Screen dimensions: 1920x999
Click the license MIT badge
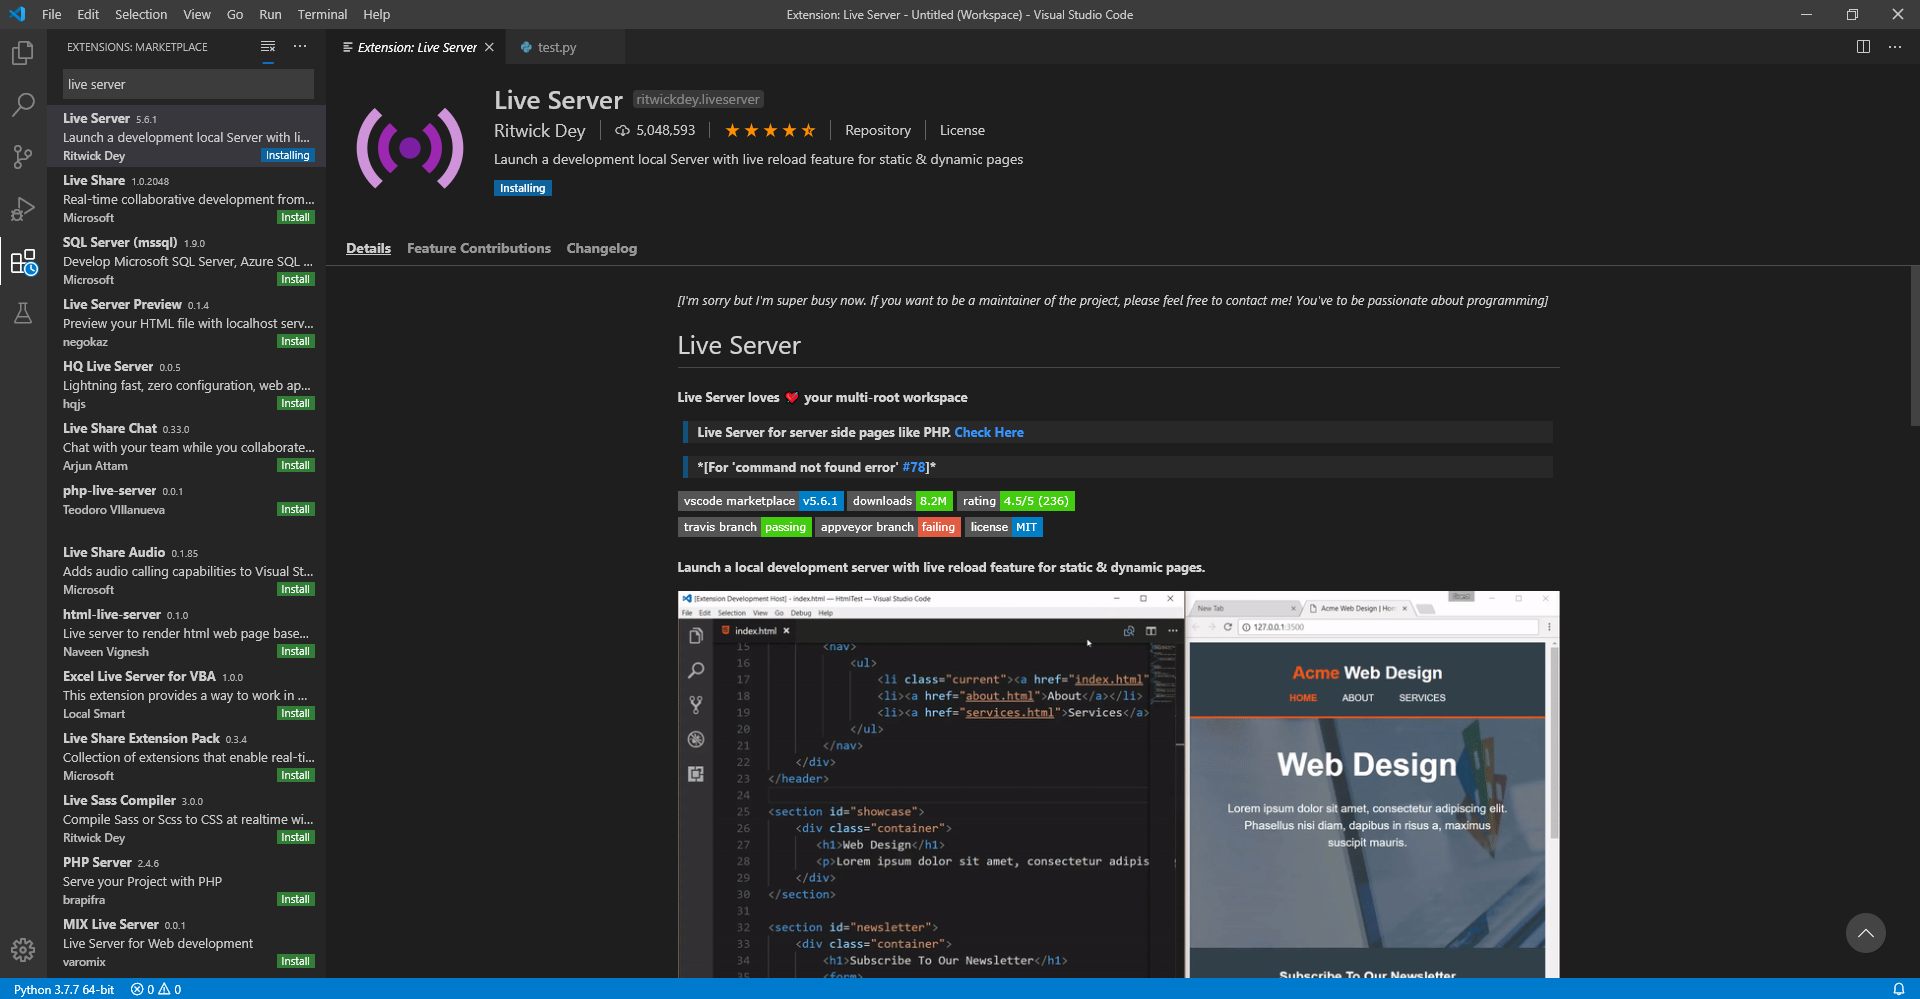(x=1004, y=527)
